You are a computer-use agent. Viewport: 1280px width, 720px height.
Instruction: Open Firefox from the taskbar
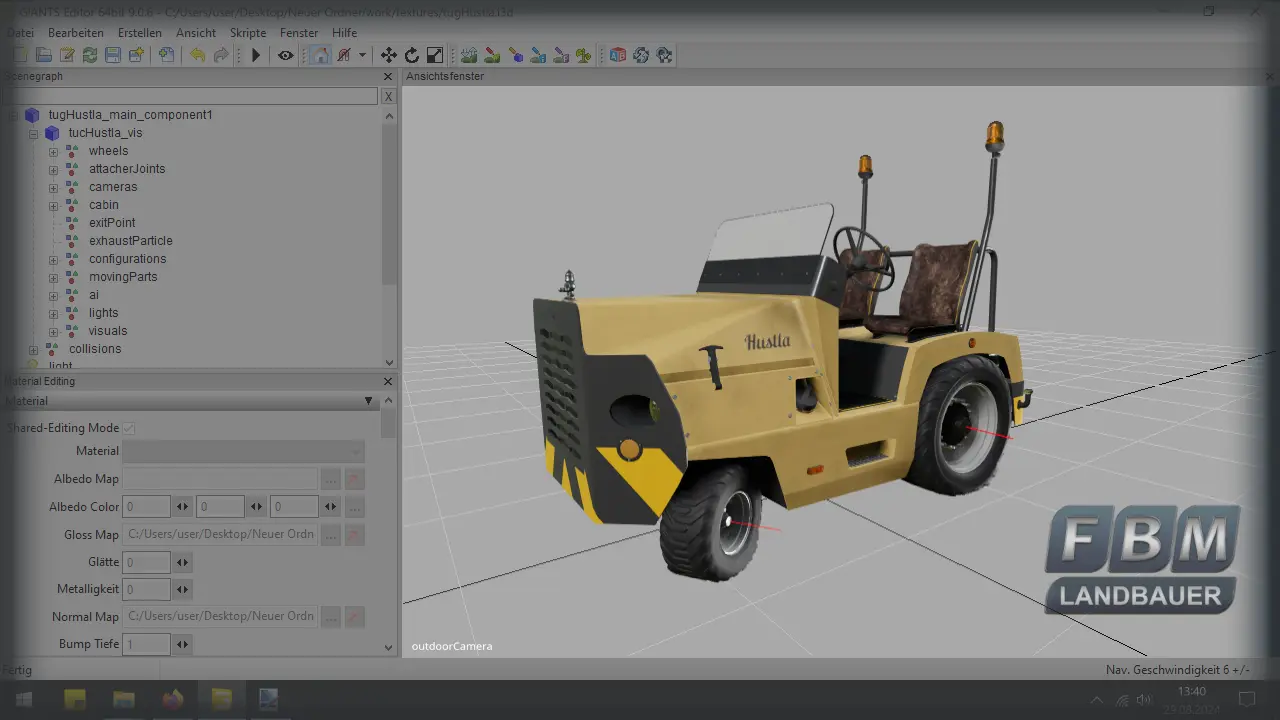172,699
